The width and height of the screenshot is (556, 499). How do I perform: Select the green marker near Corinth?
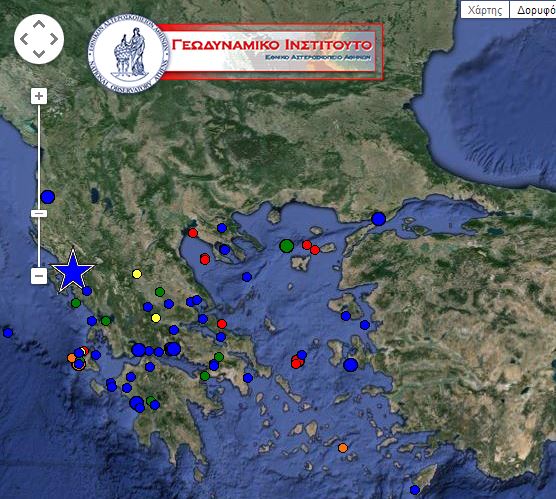pos(205,376)
